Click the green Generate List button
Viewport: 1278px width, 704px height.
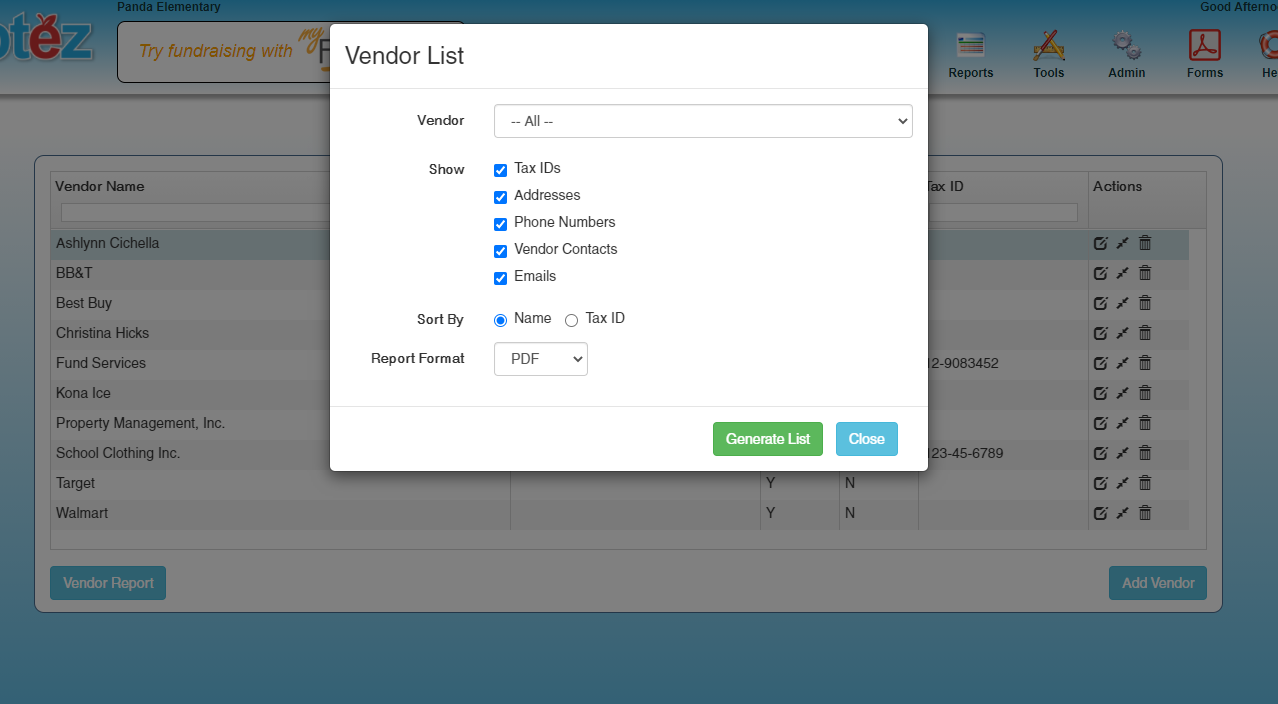pos(767,439)
